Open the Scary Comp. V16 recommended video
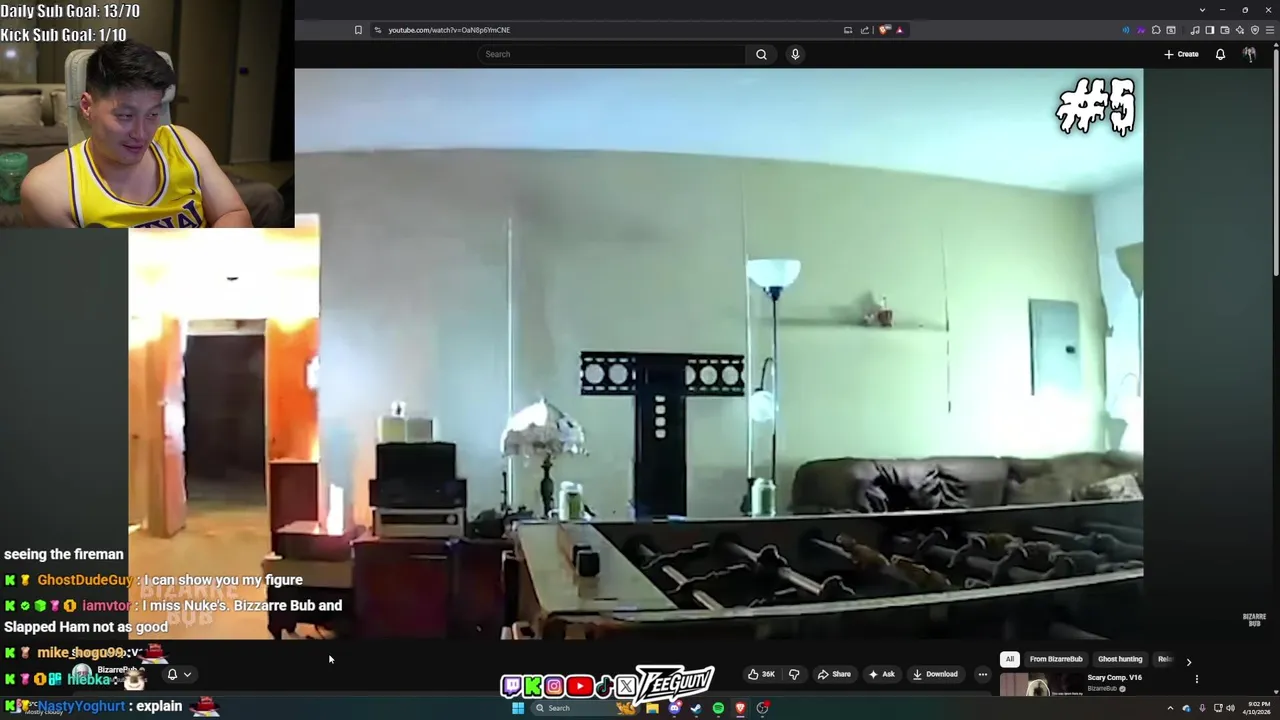1280x720 pixels. coord(1114,678)
